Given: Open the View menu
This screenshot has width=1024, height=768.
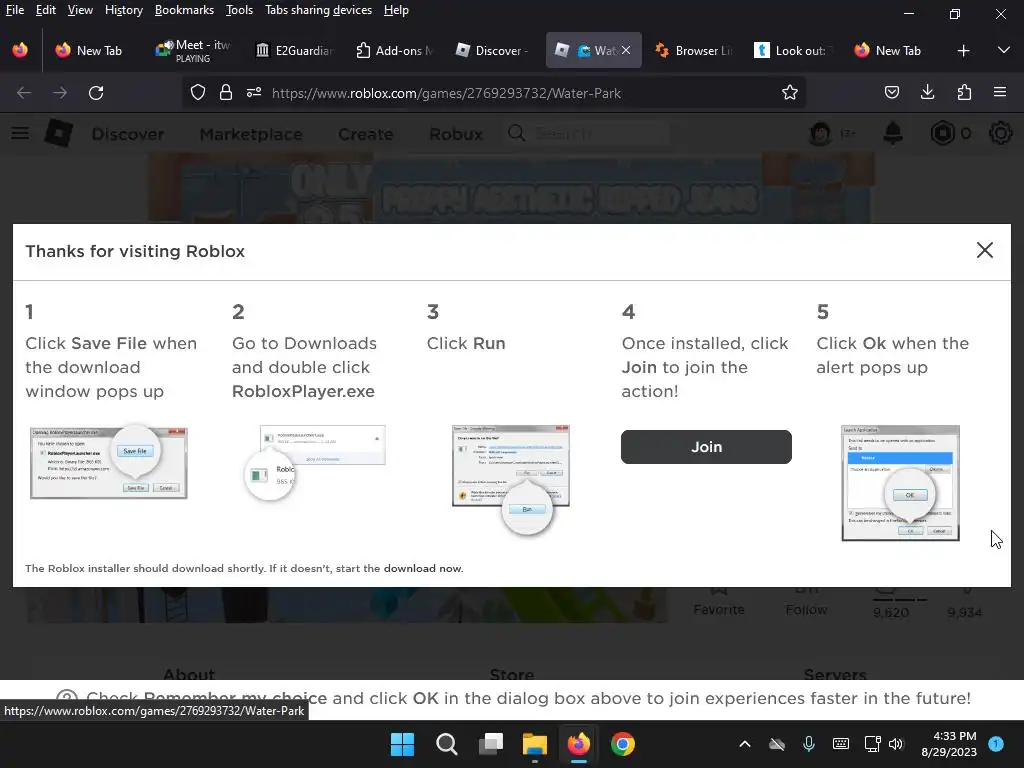Looking at the screenshot, I should [80, 10].
